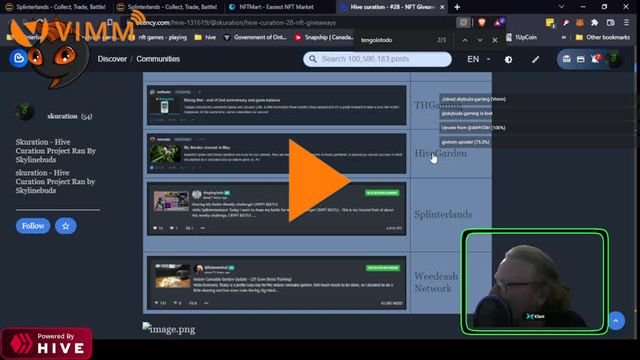This screenshot has width=640, height=360.
Task: Open the hive bookmark folder
Action: [205, 37]
